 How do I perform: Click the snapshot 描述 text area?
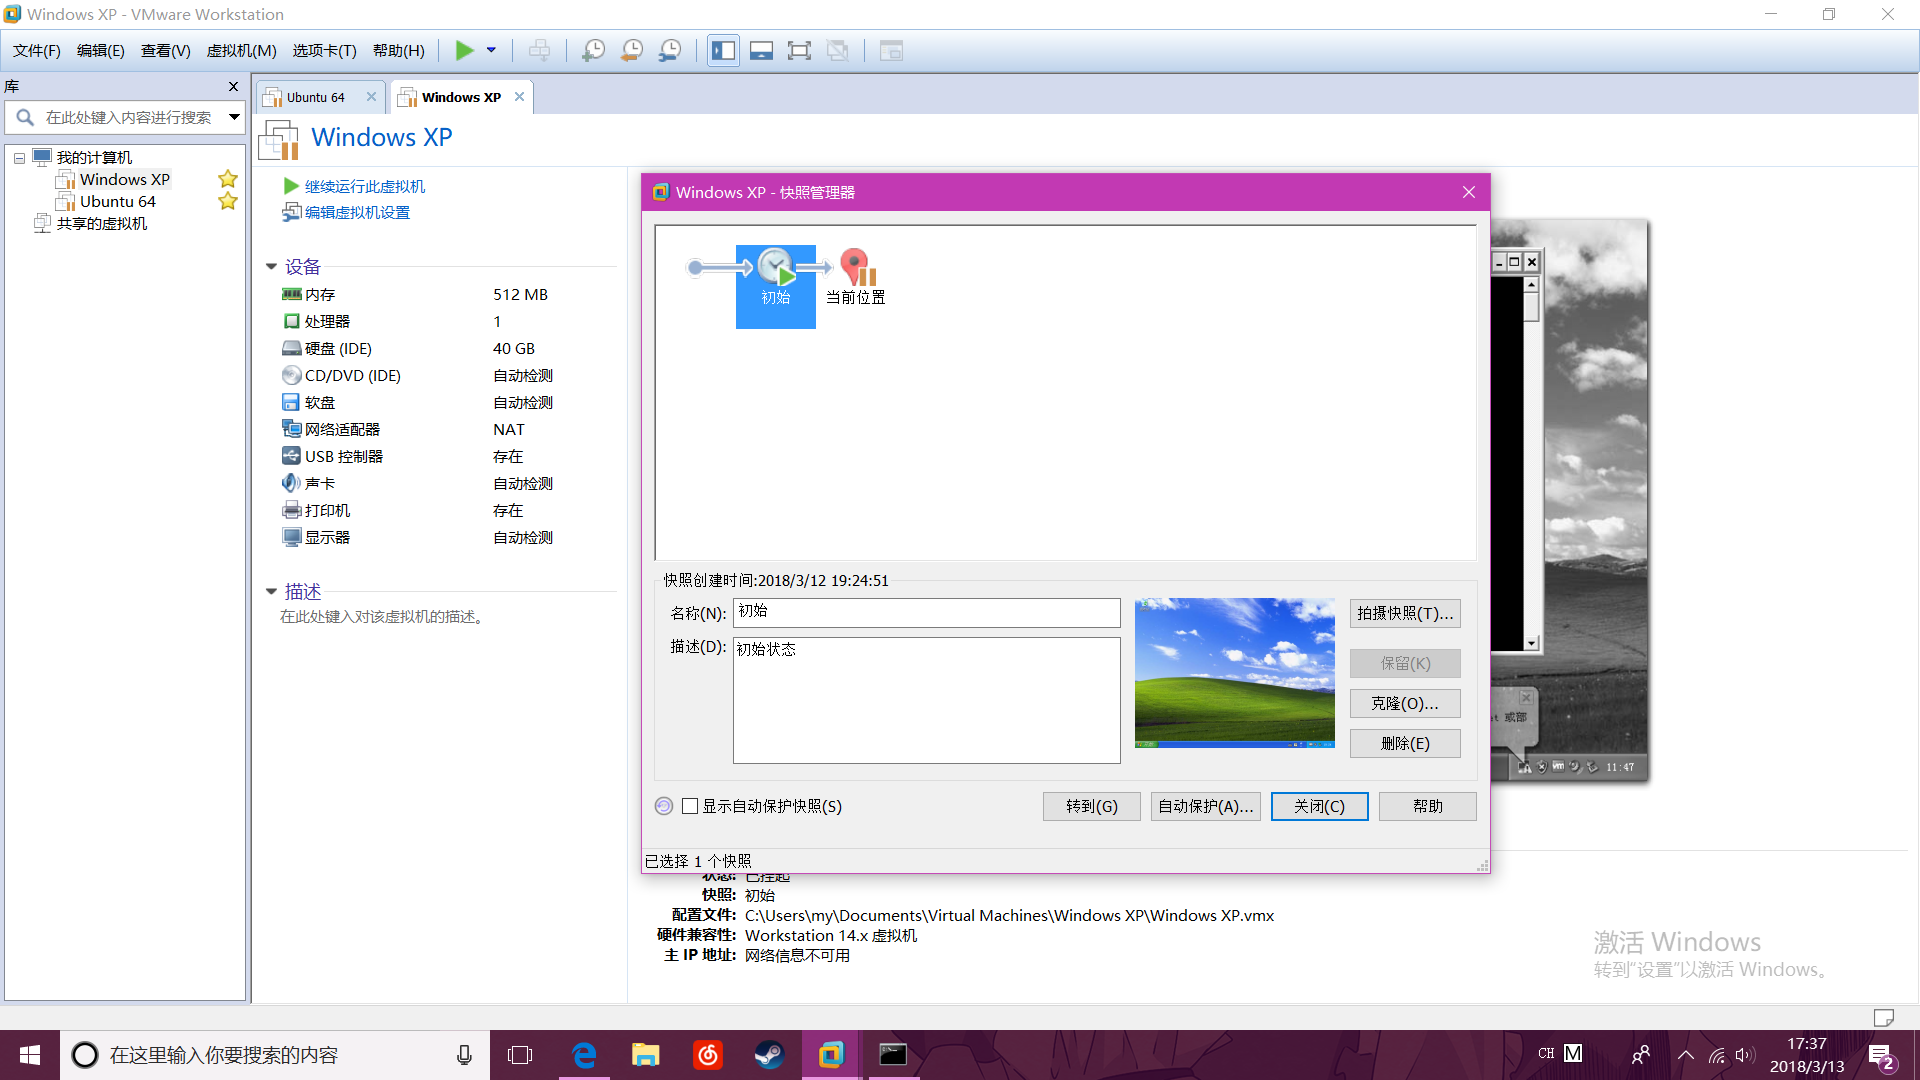[927, 700]
